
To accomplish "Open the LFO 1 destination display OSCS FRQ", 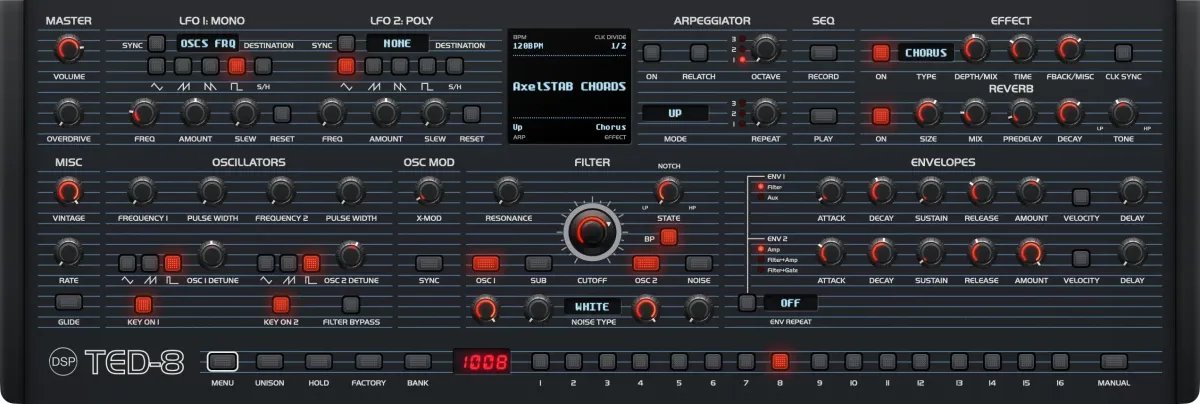I will coord(208,44).
